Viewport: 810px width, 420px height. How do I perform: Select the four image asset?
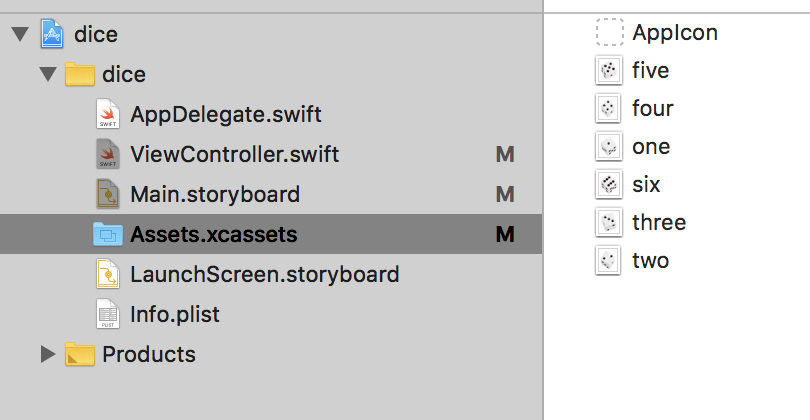tap(652, 108)
